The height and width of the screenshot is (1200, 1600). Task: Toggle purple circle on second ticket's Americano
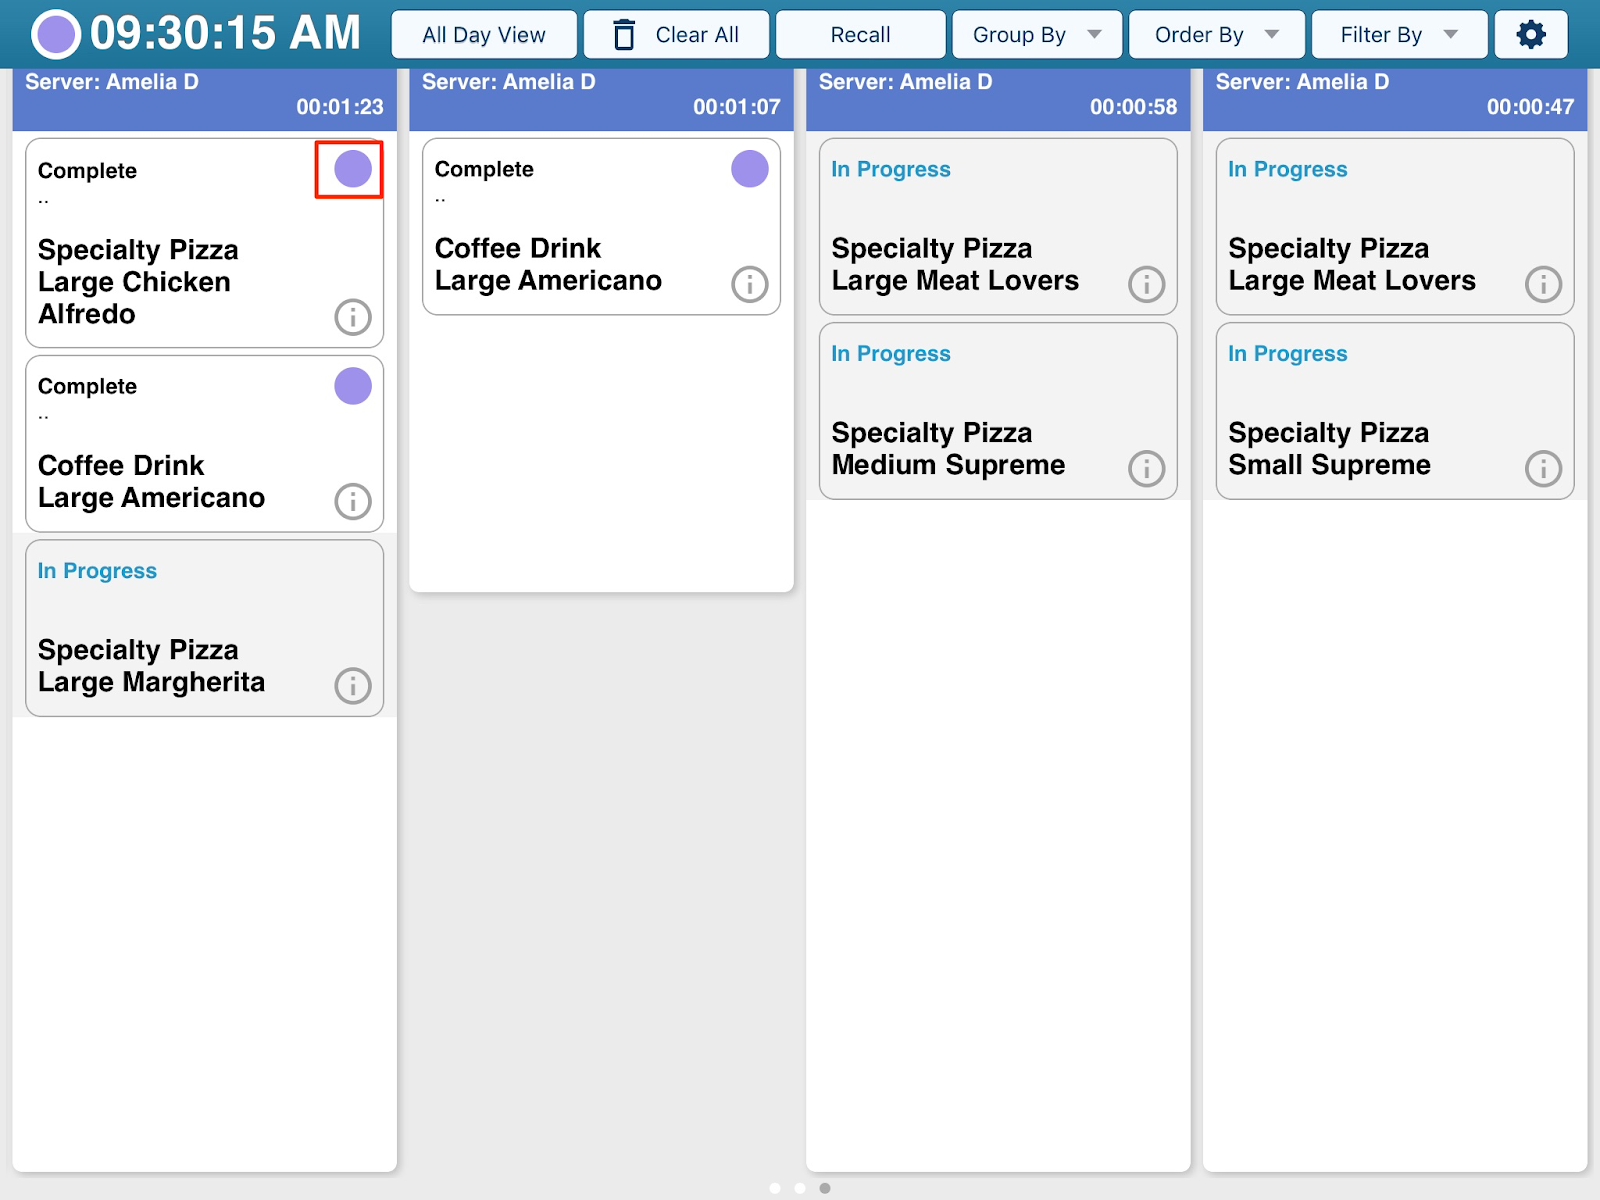749,169
